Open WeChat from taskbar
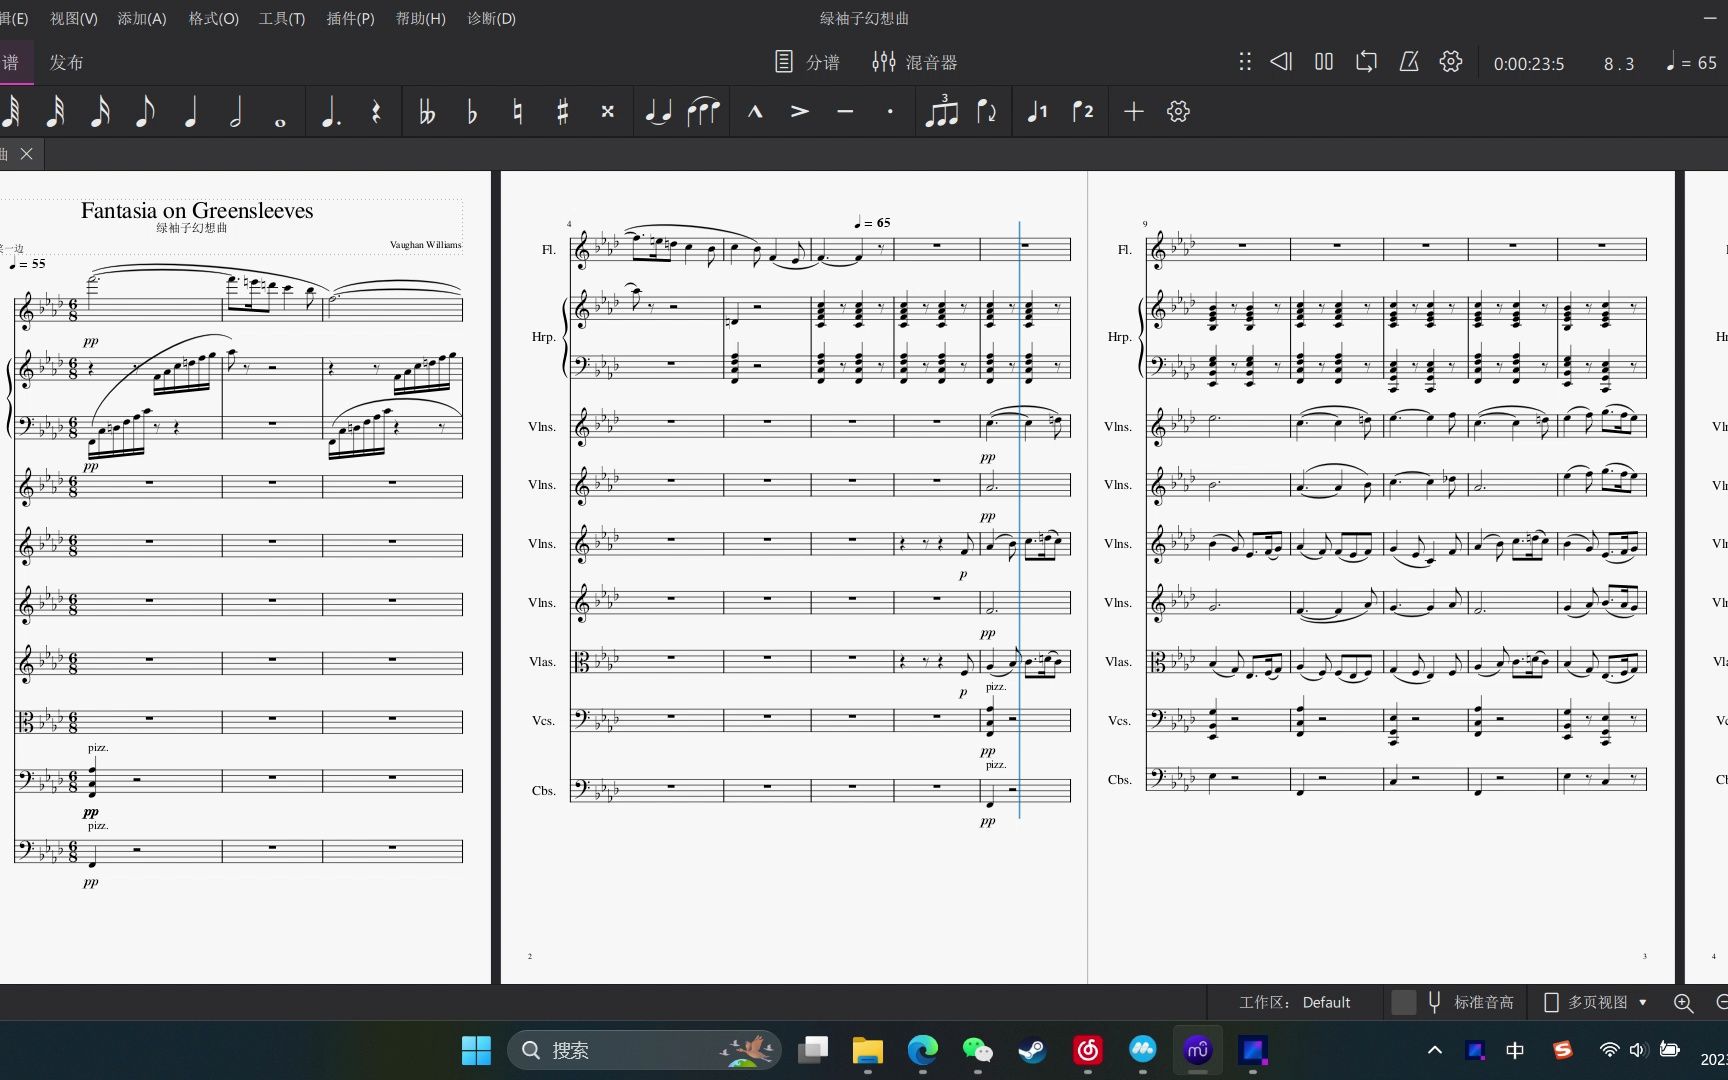The height and width of the screenshot is (1080, 1728). pyautogui.click(x=977, y=1050)
